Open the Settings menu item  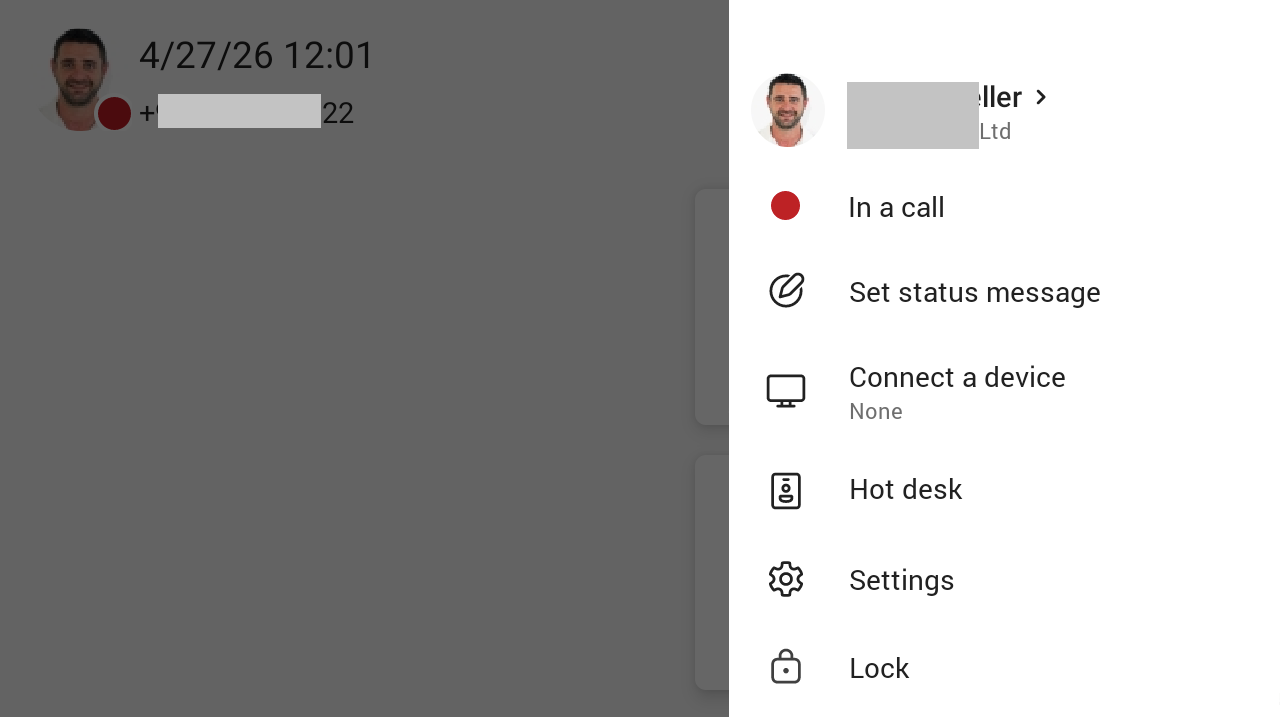1004,580
